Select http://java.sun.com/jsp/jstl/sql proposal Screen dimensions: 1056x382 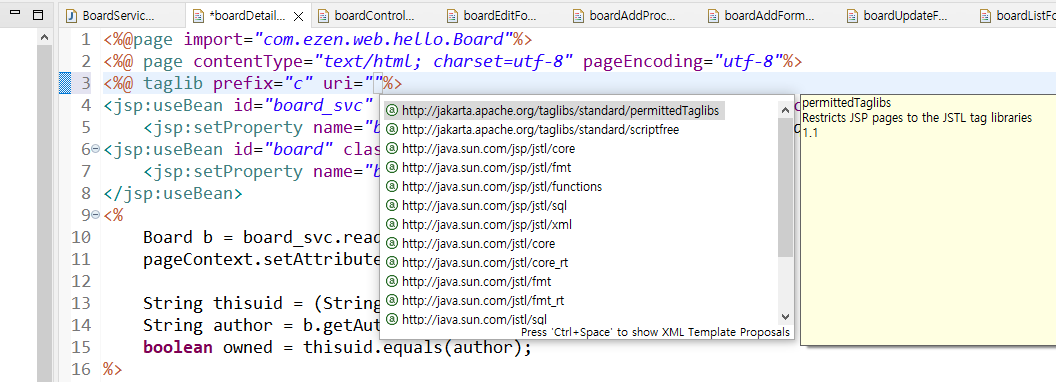point(485,205)
